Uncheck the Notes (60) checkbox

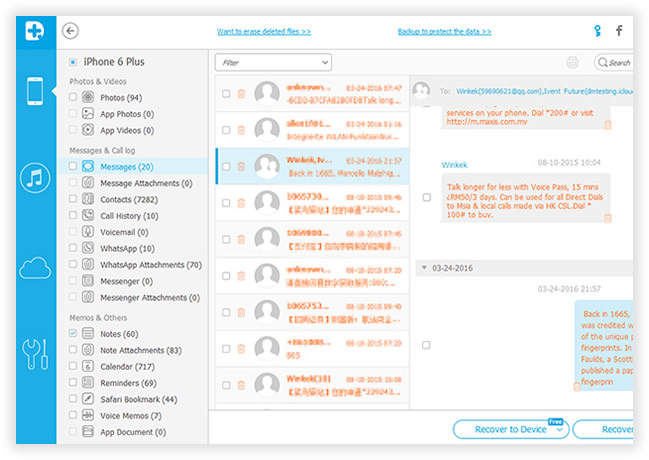click(x=73, y=333)
